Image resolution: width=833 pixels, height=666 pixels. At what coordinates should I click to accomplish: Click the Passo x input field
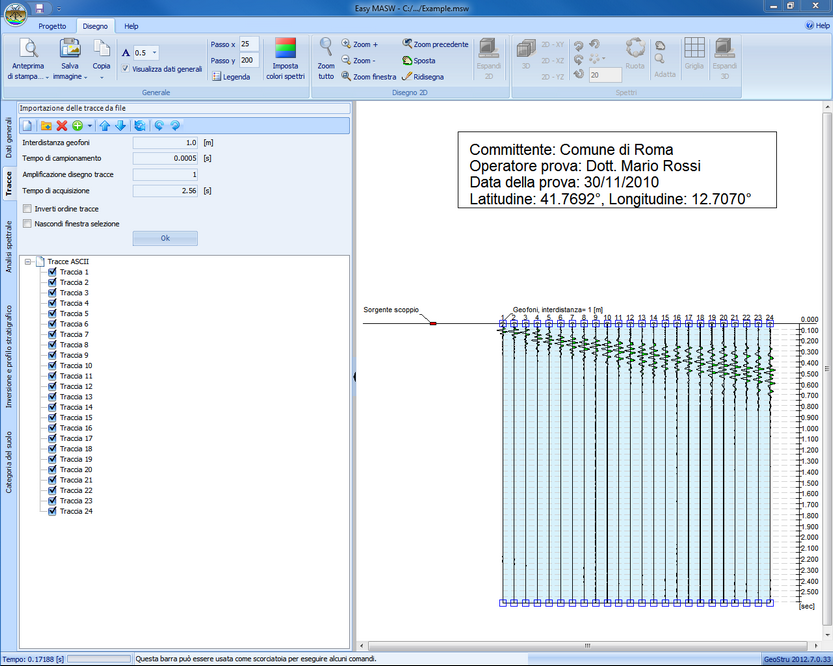pos(249,44)
